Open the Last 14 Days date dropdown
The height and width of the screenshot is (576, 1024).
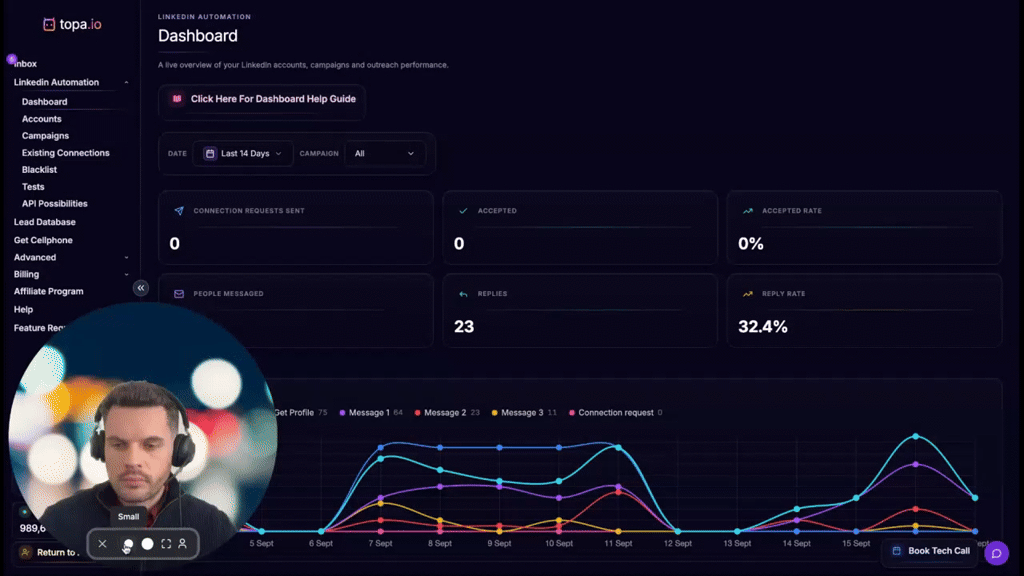[x=243, y=153]
